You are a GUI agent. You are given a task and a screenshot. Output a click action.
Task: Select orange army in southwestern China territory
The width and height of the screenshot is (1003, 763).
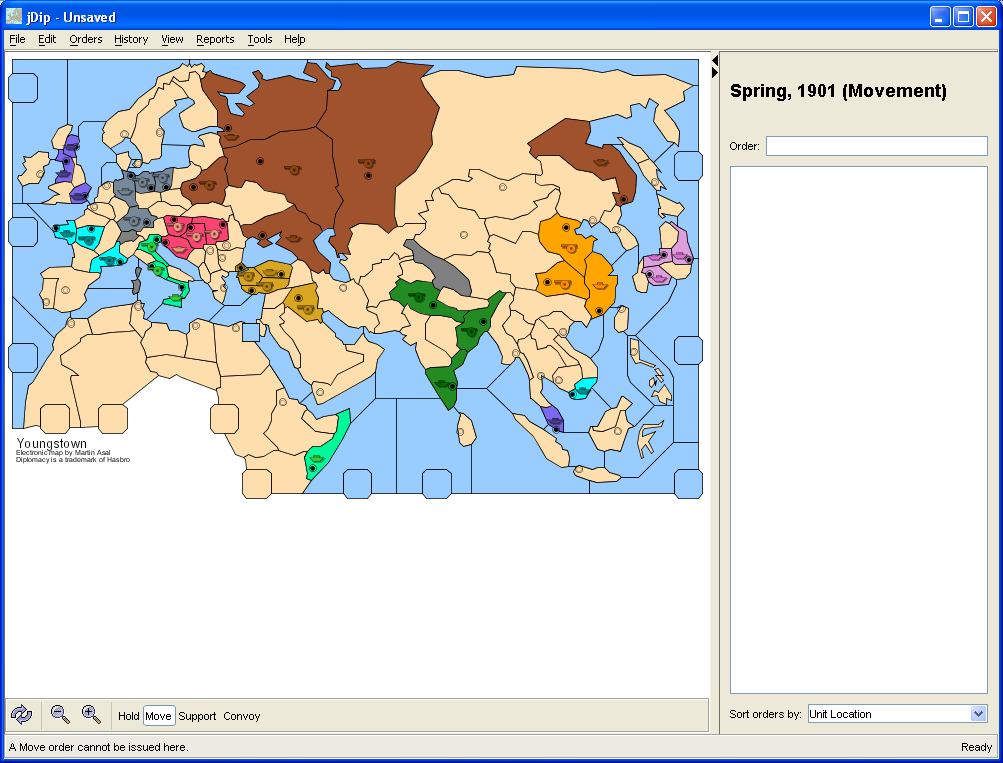click(x=563, y=283)
